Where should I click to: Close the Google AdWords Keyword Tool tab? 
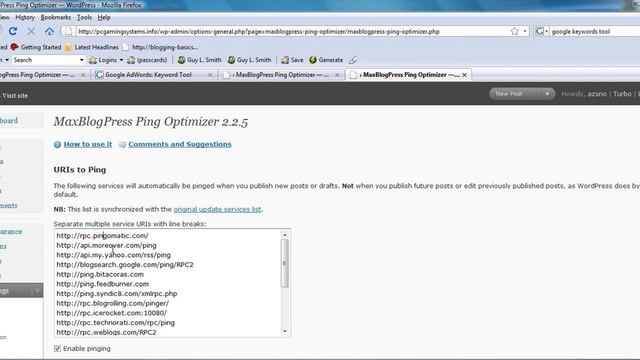pos(210,75)
